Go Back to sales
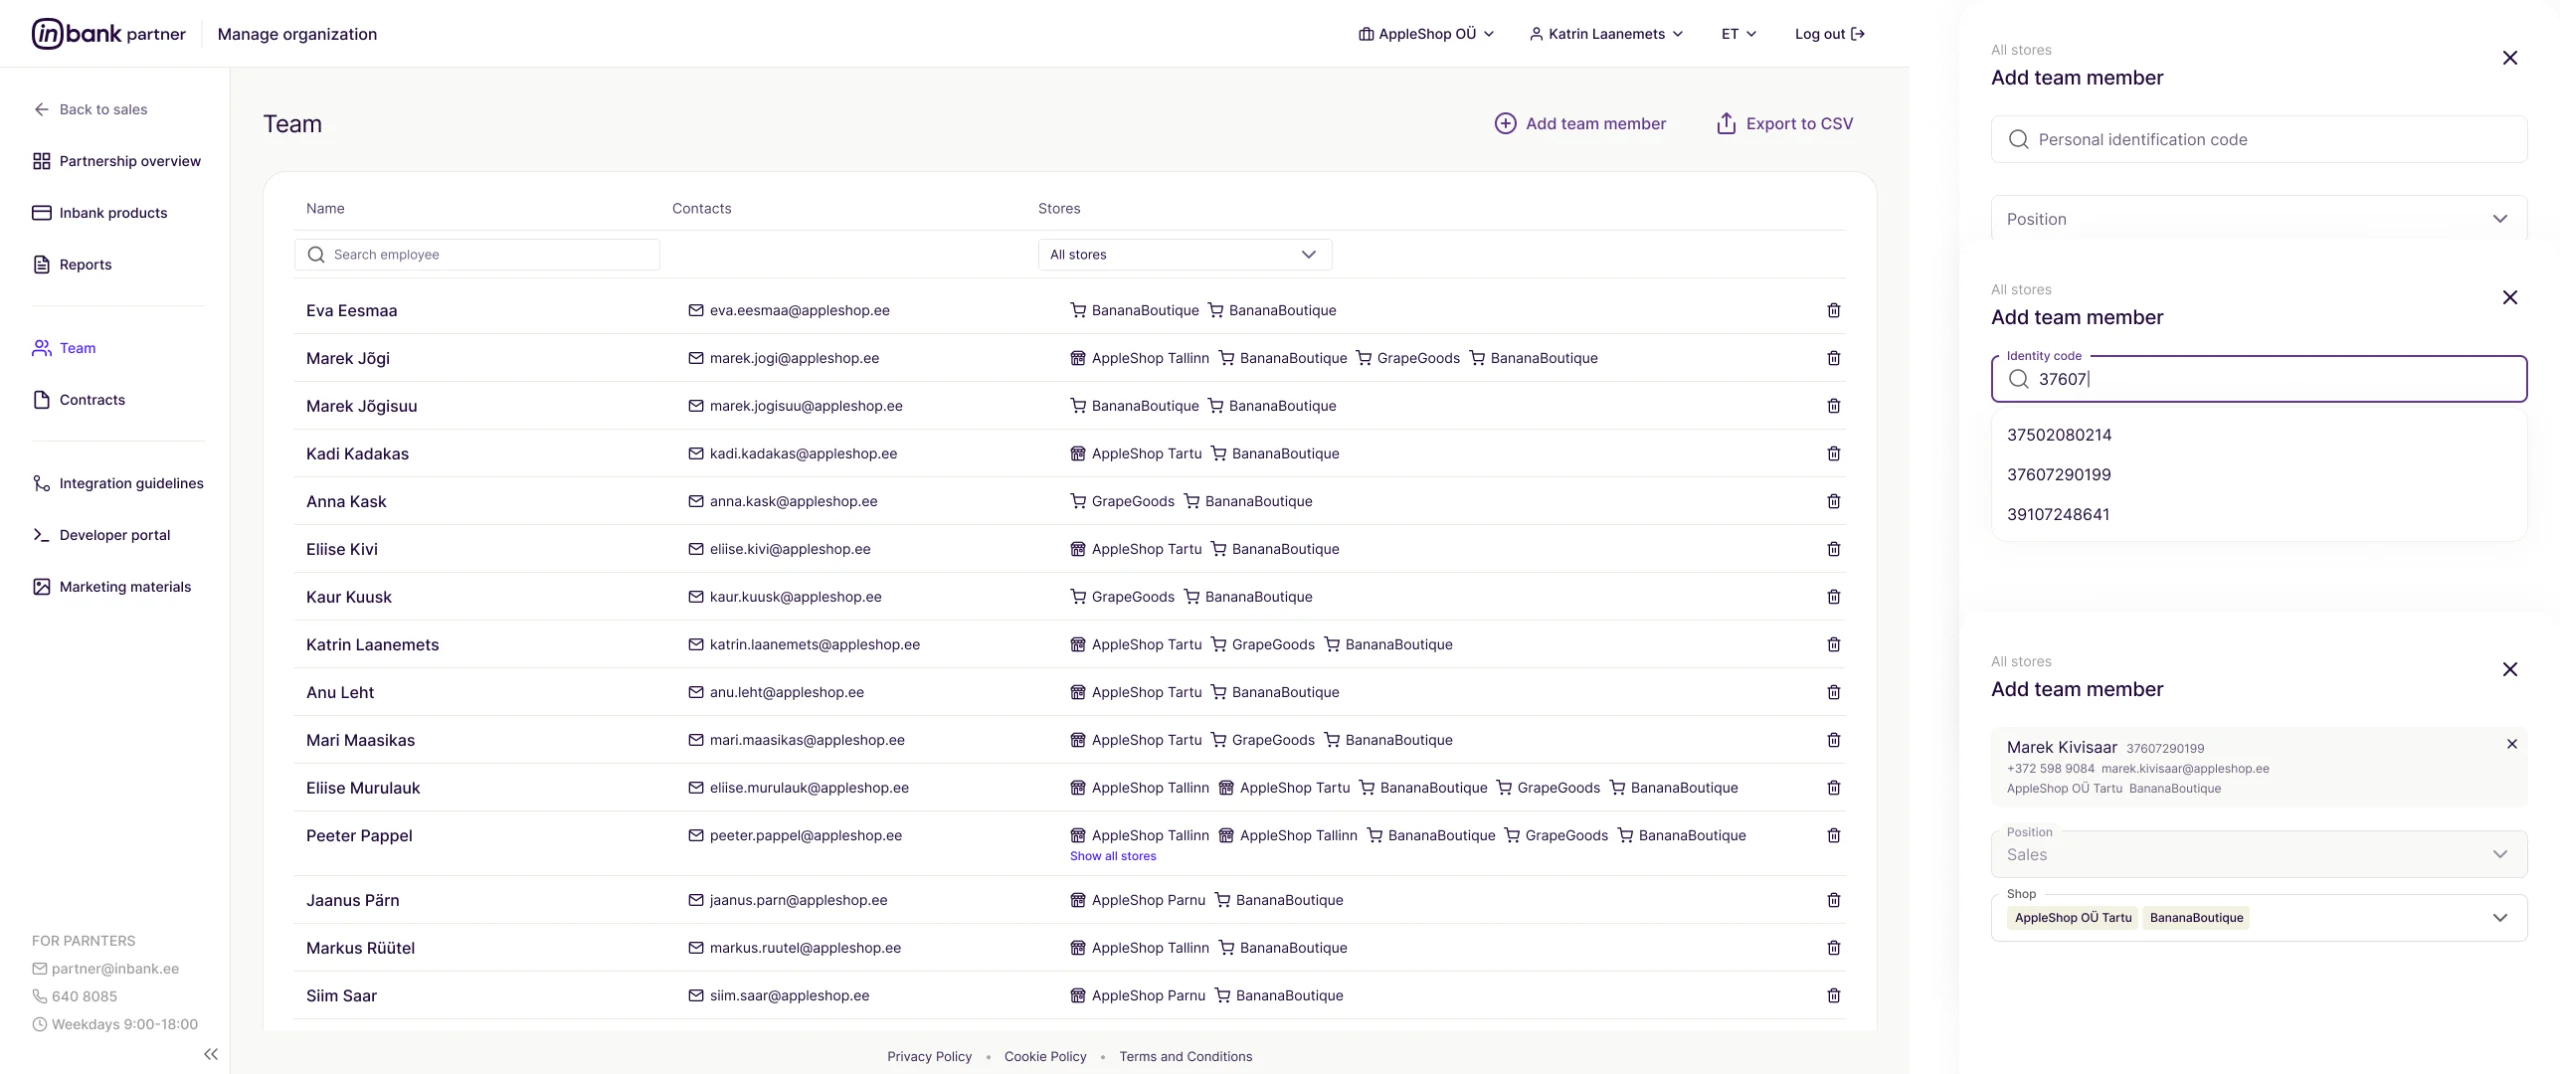The height and width of the screenshot is (1074, 2560). (x=90, y=109)
